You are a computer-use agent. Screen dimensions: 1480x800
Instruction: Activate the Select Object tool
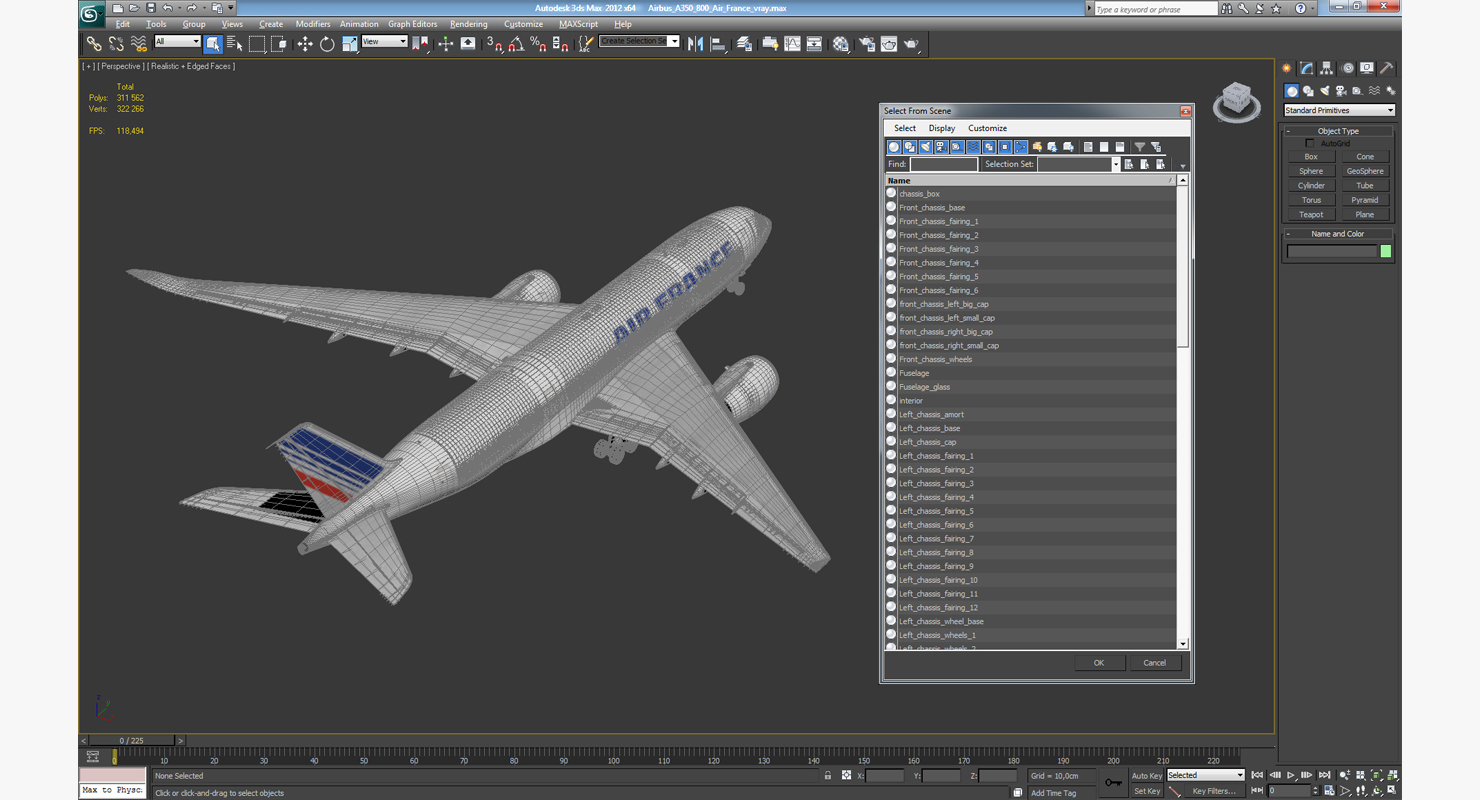tap(213, 43)
